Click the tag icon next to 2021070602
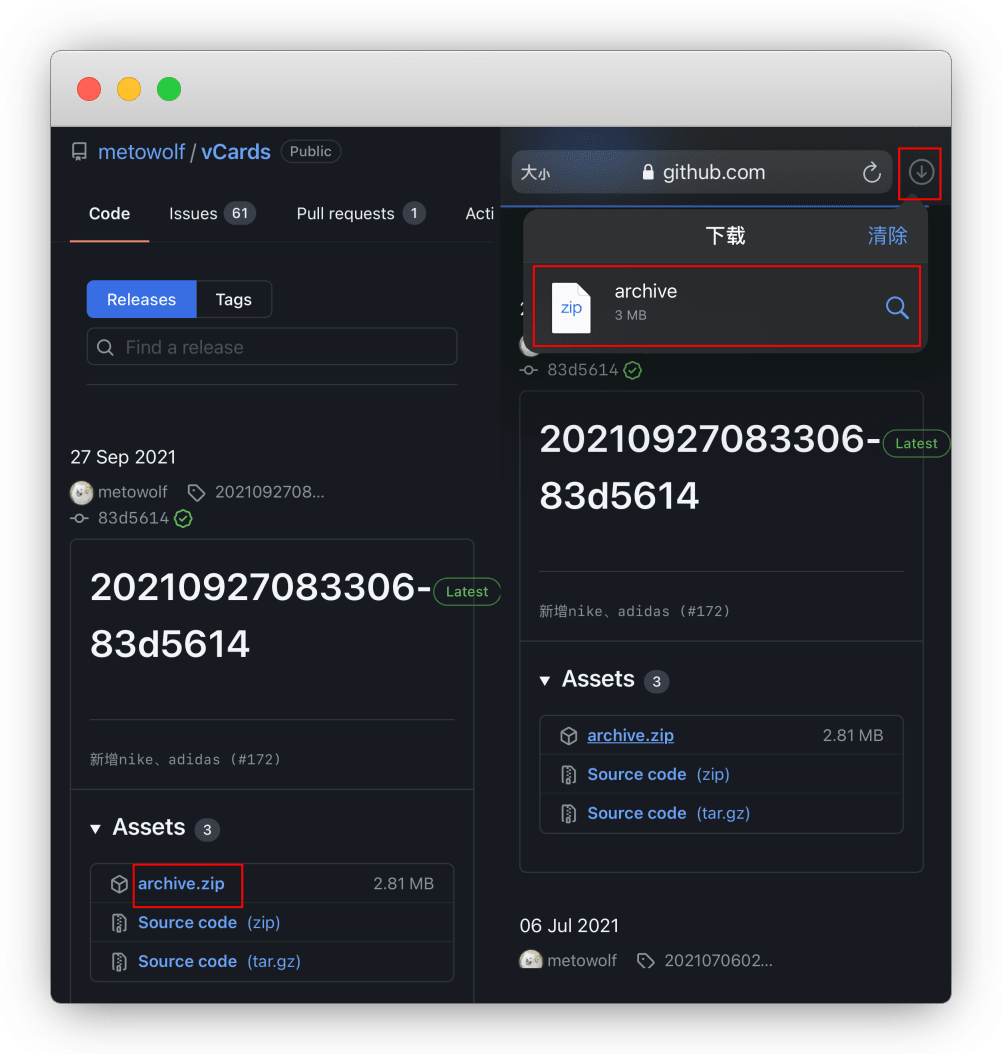This screenshot has height=1054, width=1002. pos(646,960)
